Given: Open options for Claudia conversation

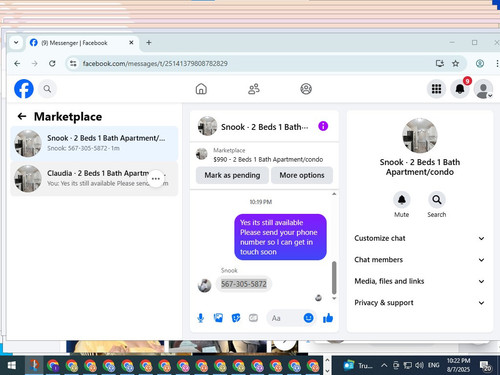Looking at the screenshot, I should coord(156,179).
